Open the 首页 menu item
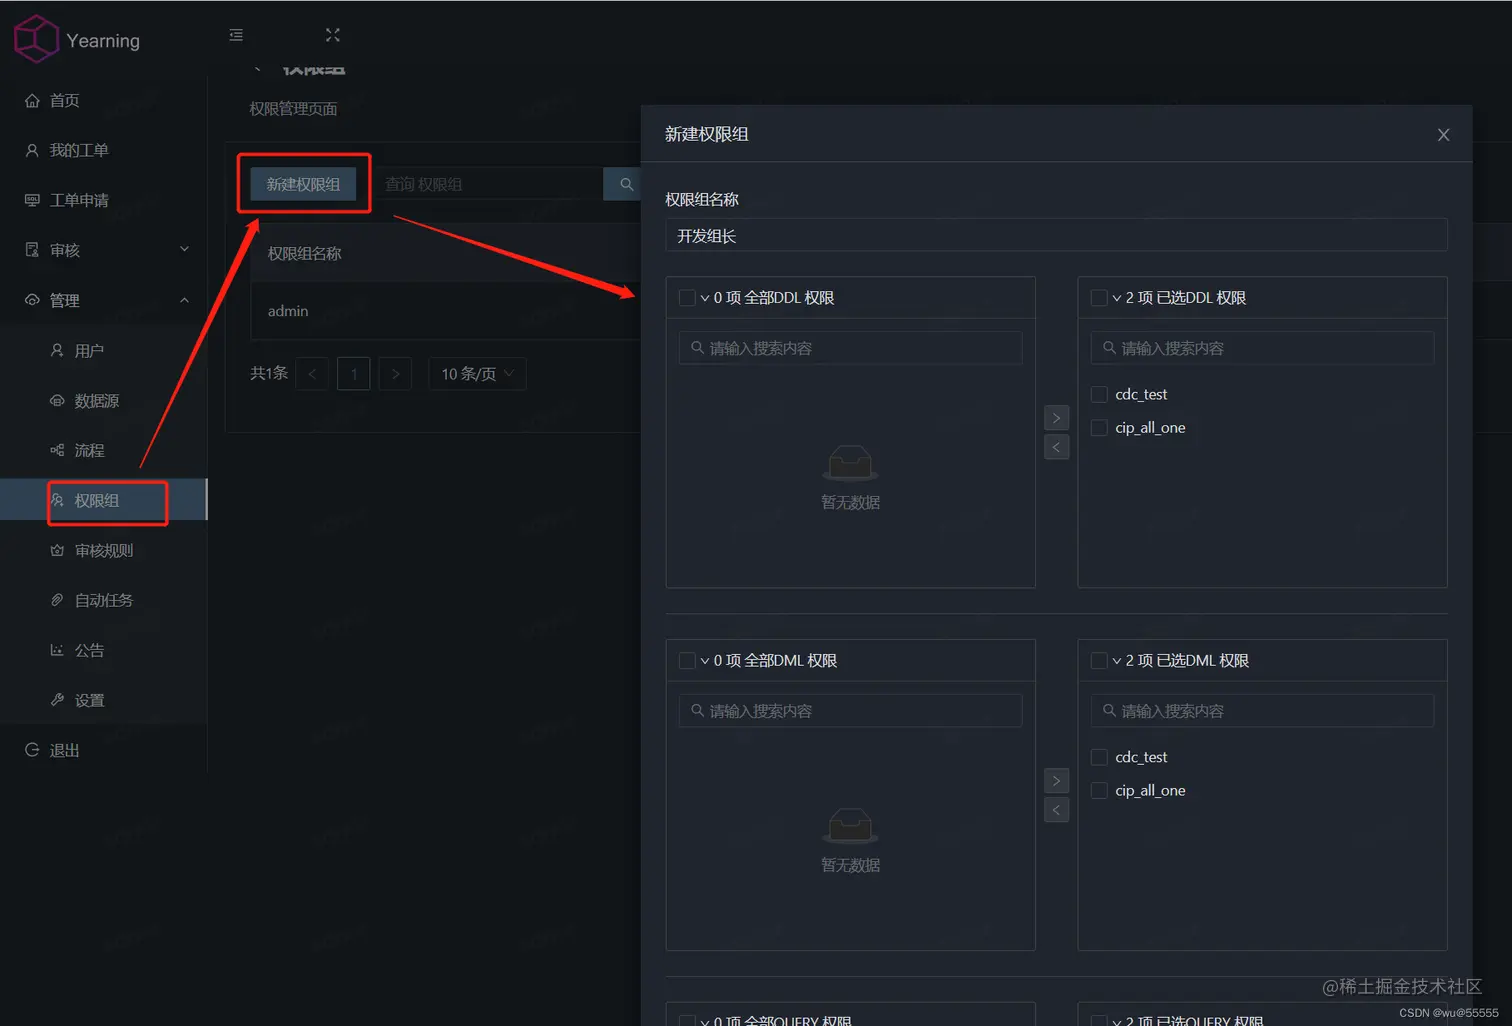 104,100
